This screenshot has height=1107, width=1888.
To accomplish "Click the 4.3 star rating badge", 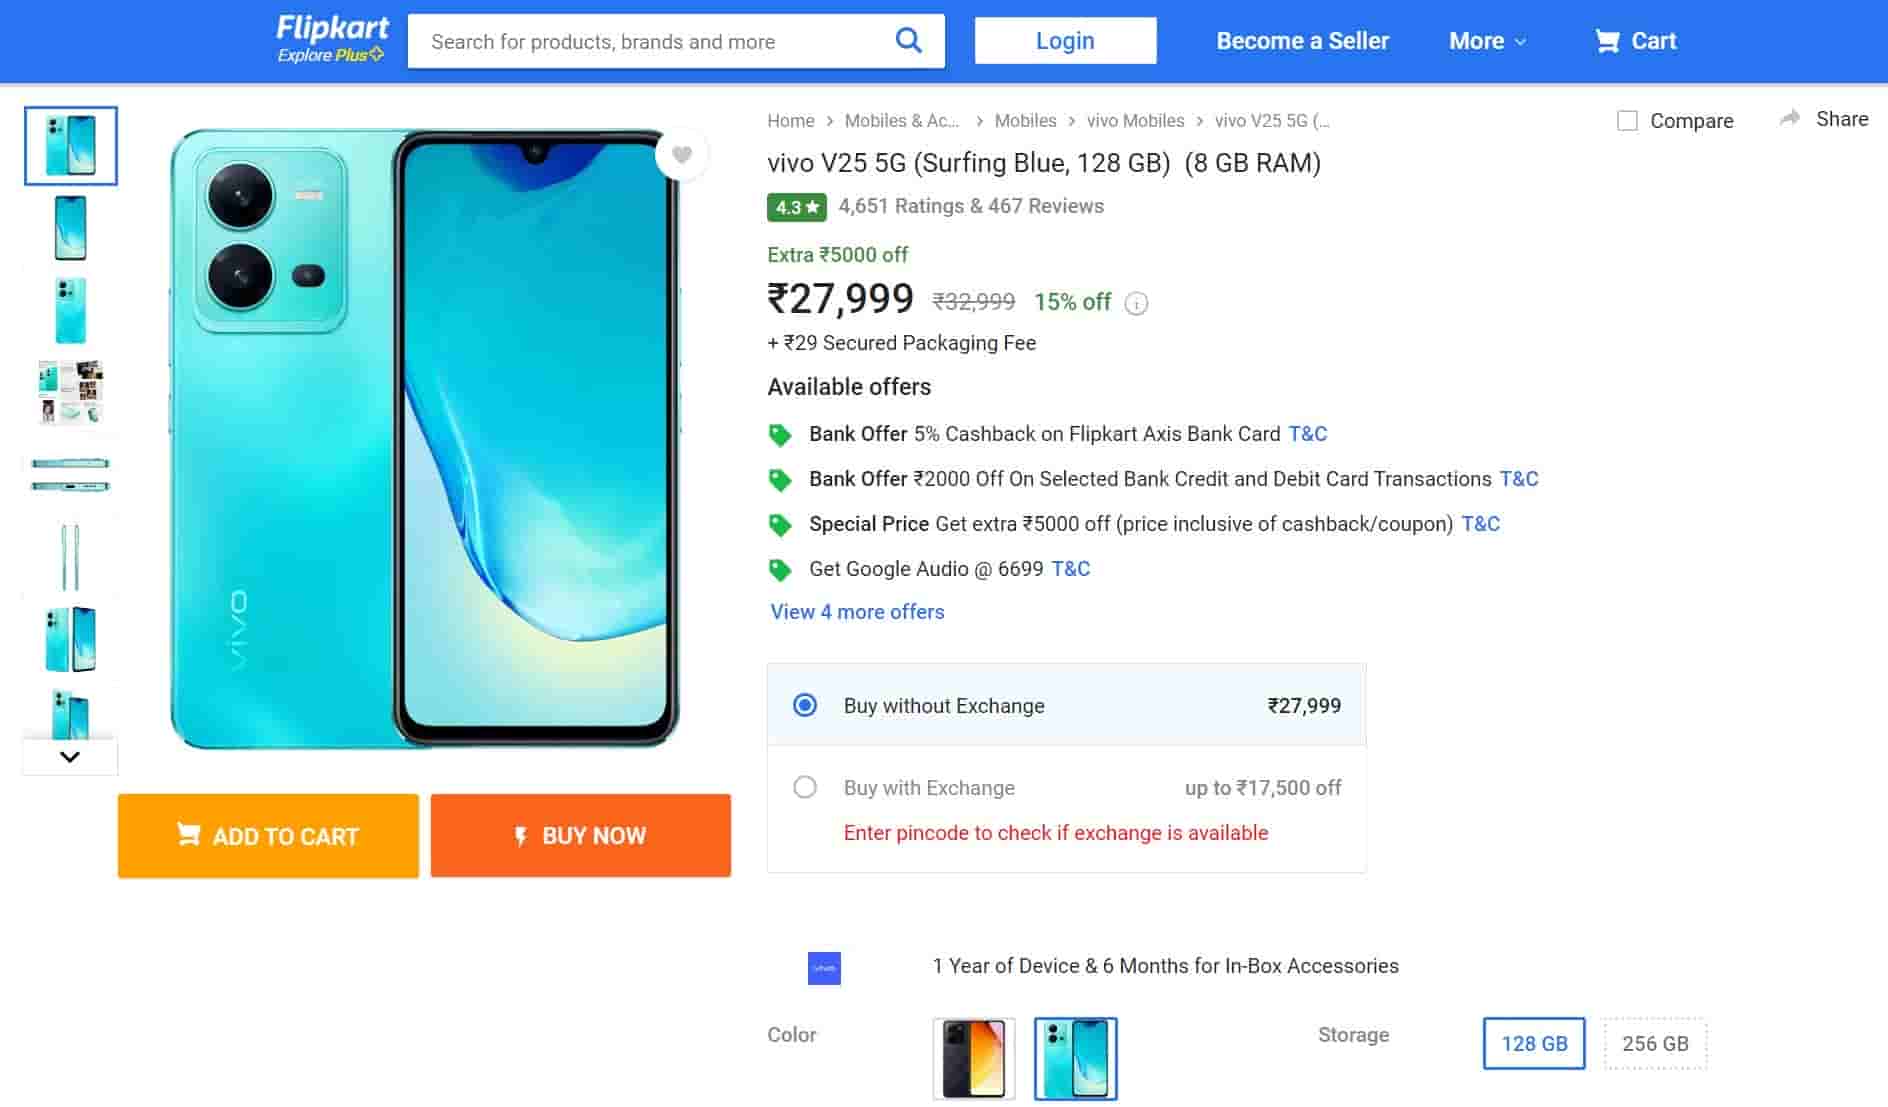I will (796, 207).
